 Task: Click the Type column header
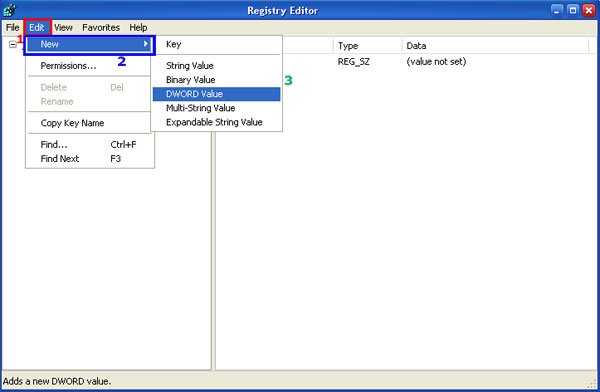[x=367, y=46]
